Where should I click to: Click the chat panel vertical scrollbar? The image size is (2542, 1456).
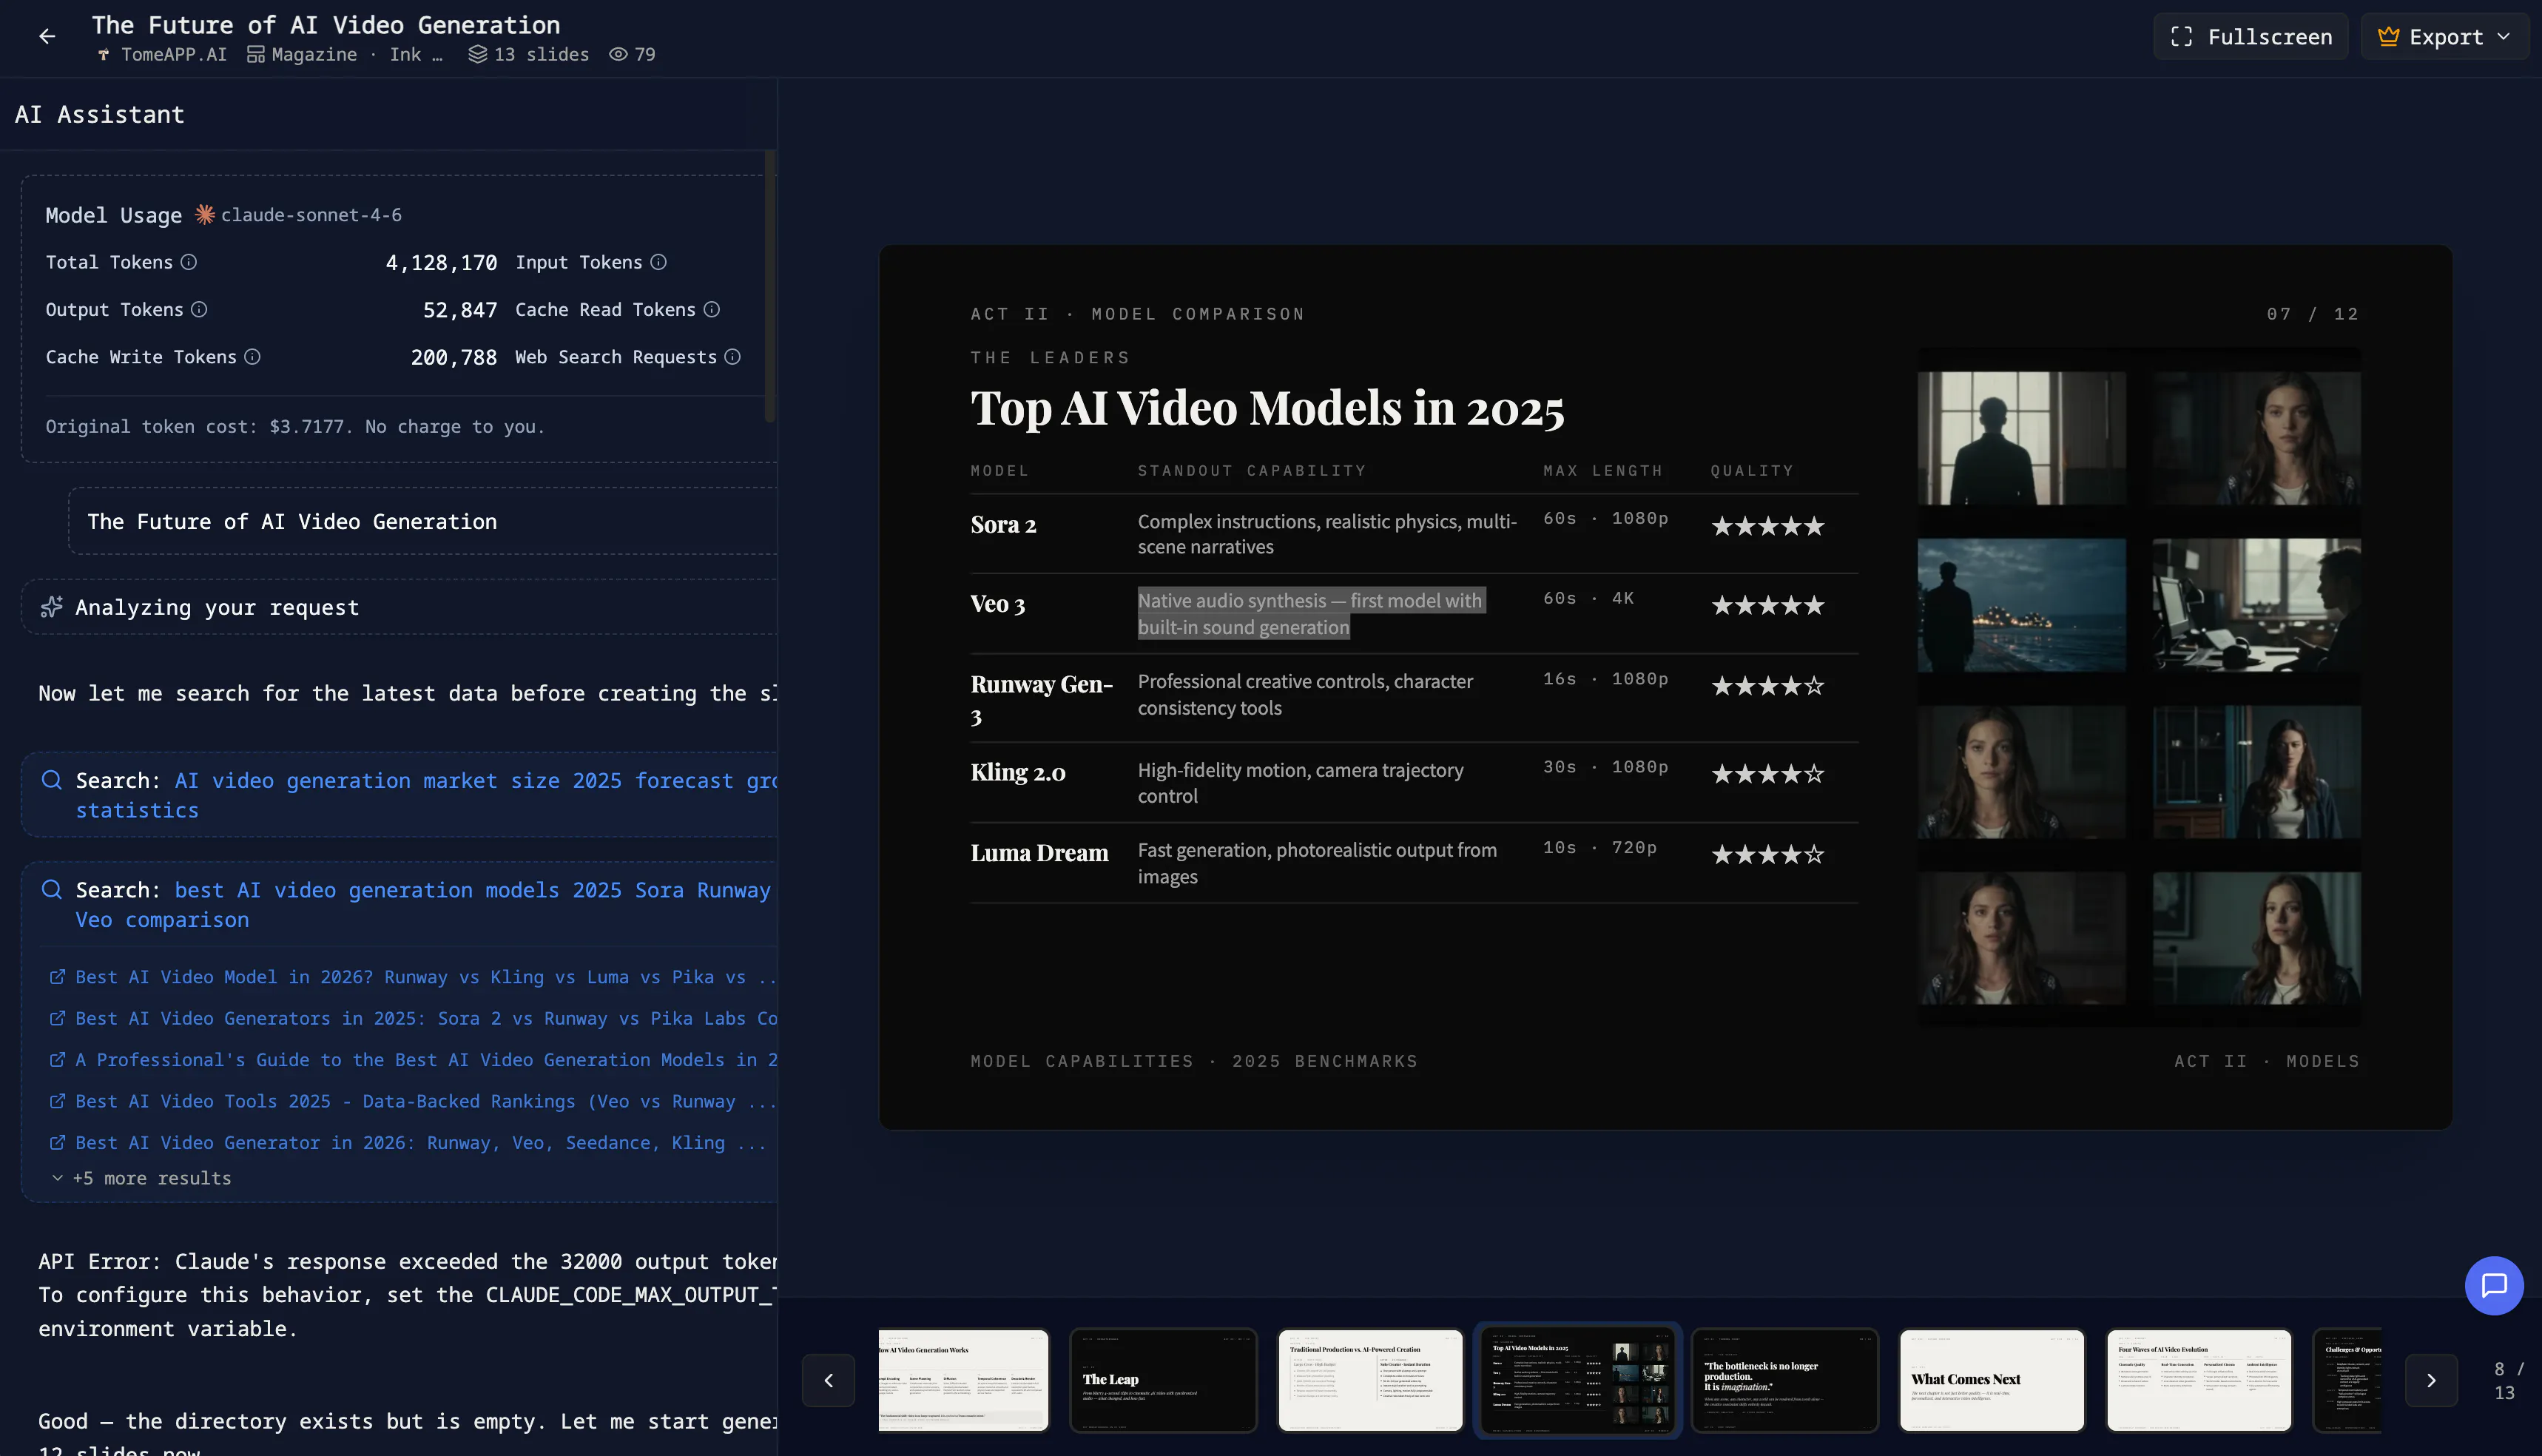(x=769, y=286)
